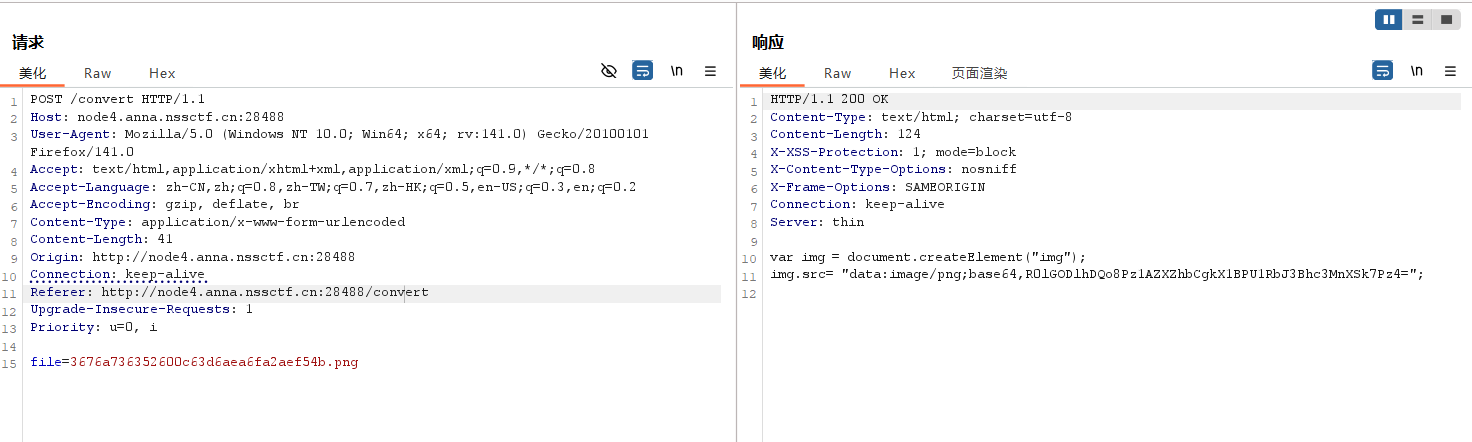Select the Hex tab in response panel

[902, 73]
